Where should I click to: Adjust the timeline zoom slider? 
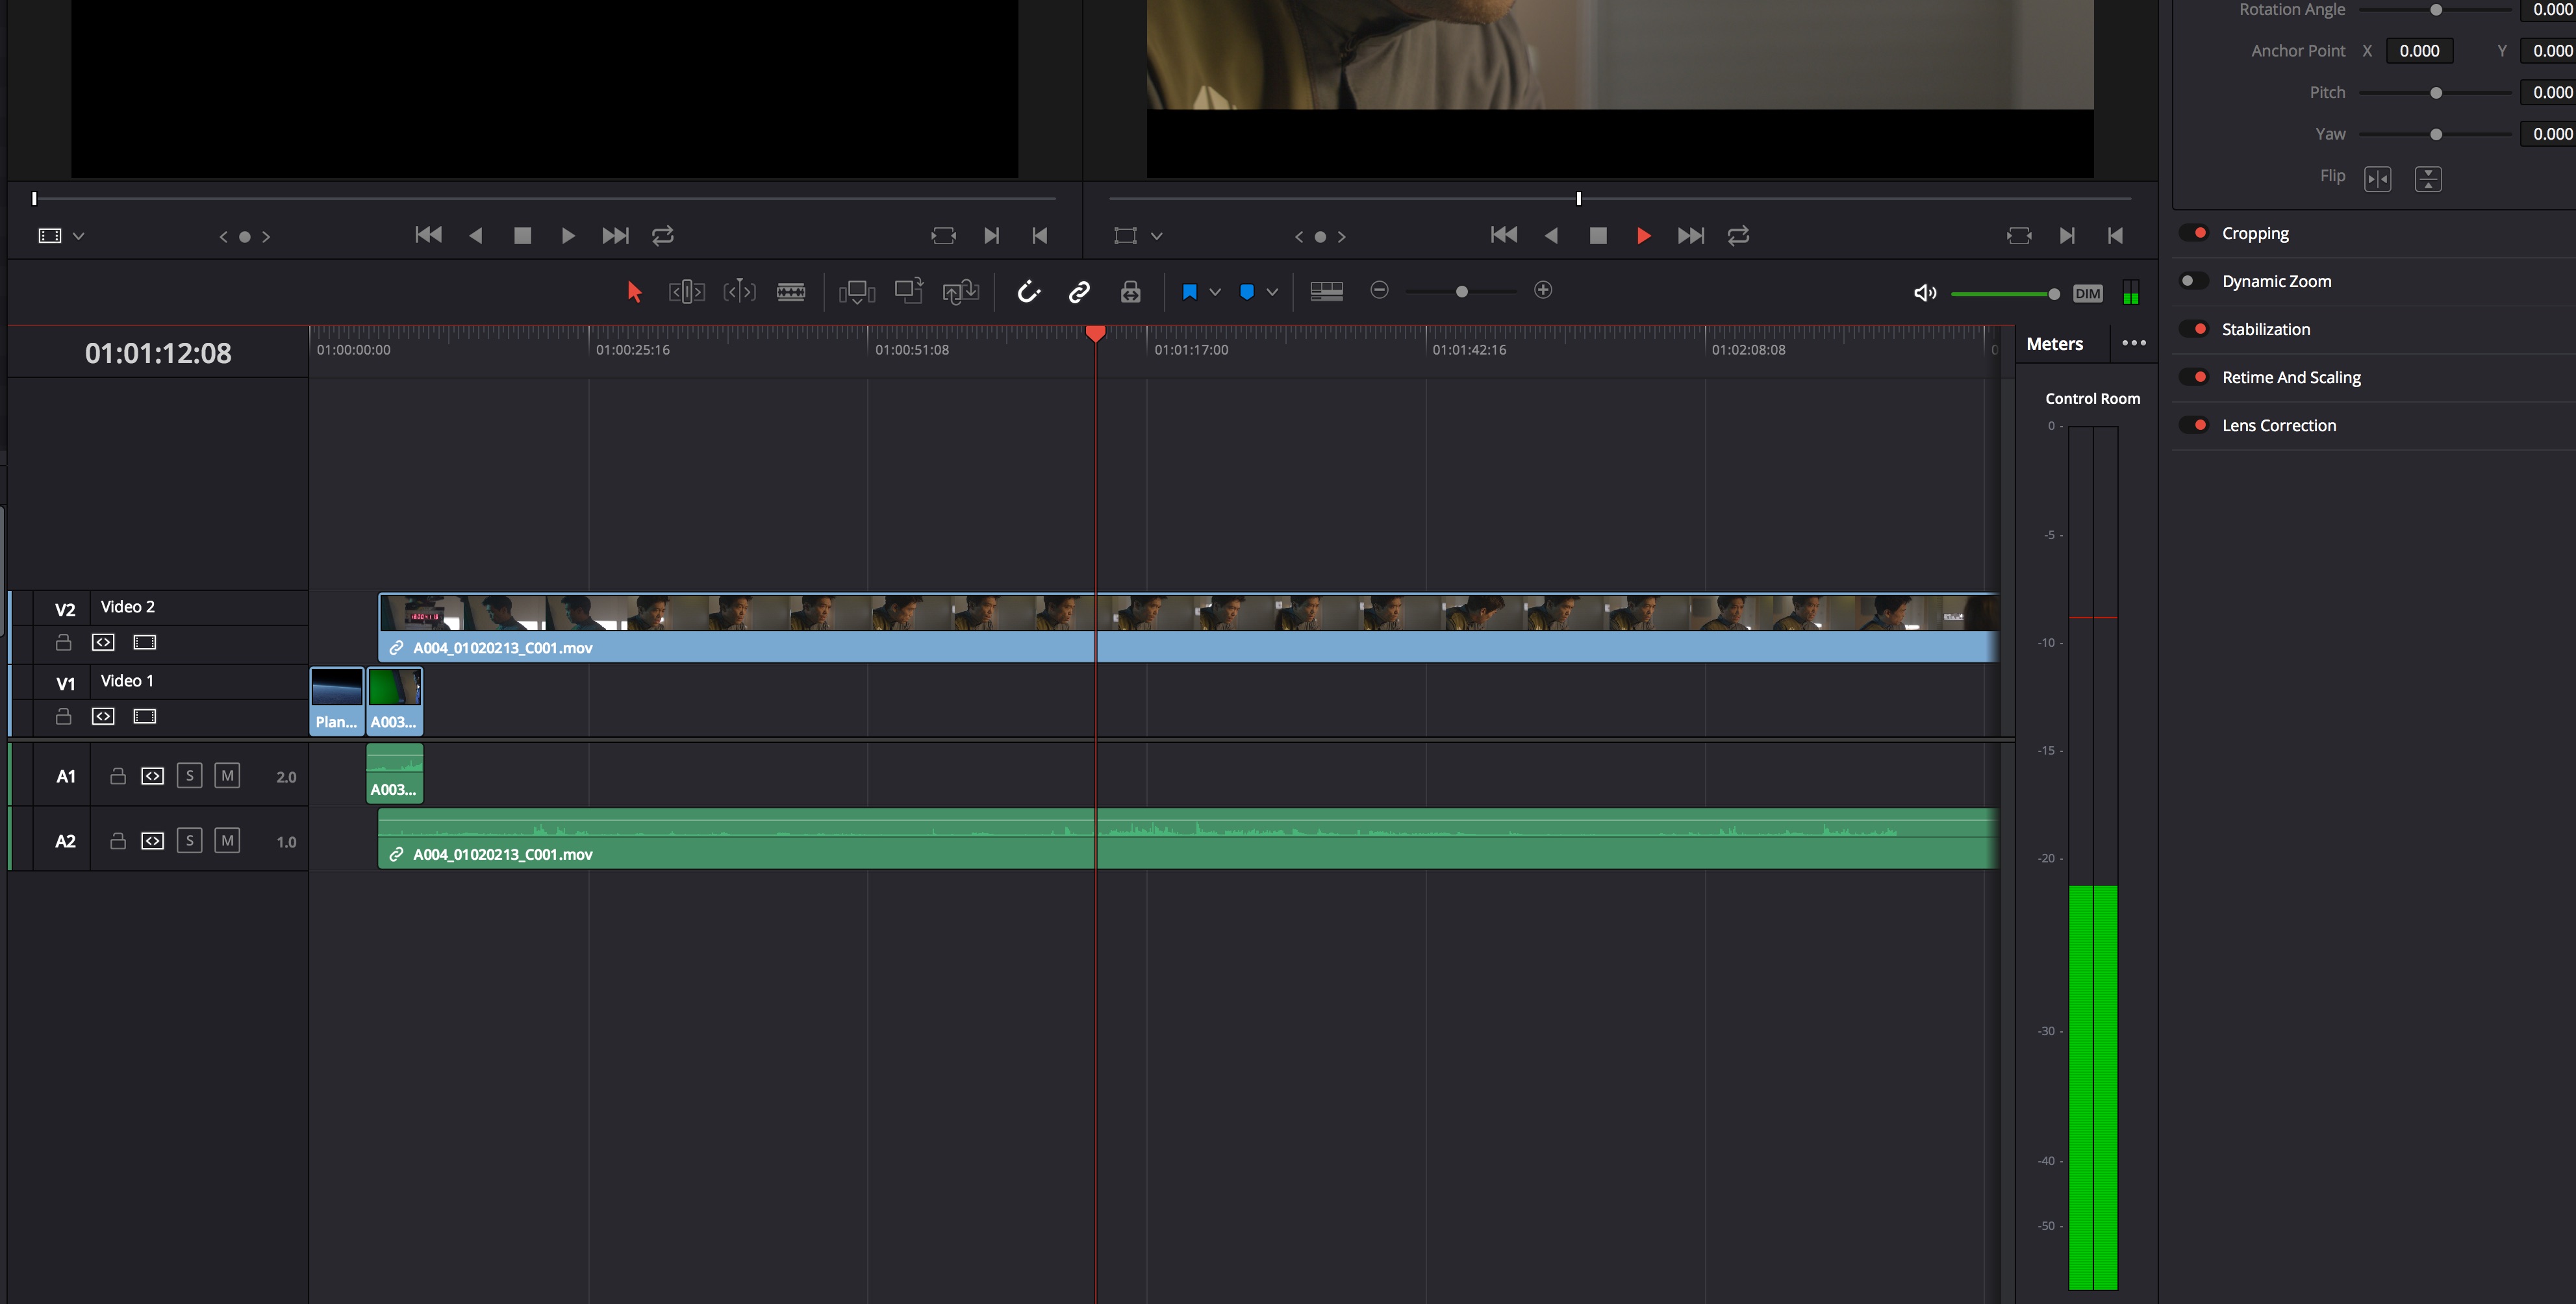[1461, 291]
